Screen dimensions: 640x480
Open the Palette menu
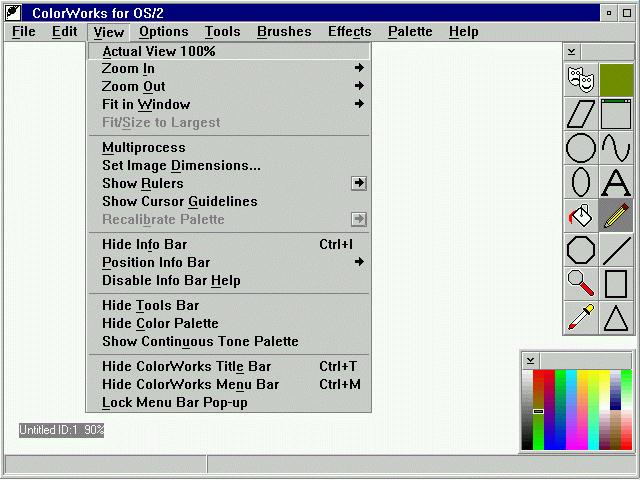pyautogui.click(x=410, y=31)
